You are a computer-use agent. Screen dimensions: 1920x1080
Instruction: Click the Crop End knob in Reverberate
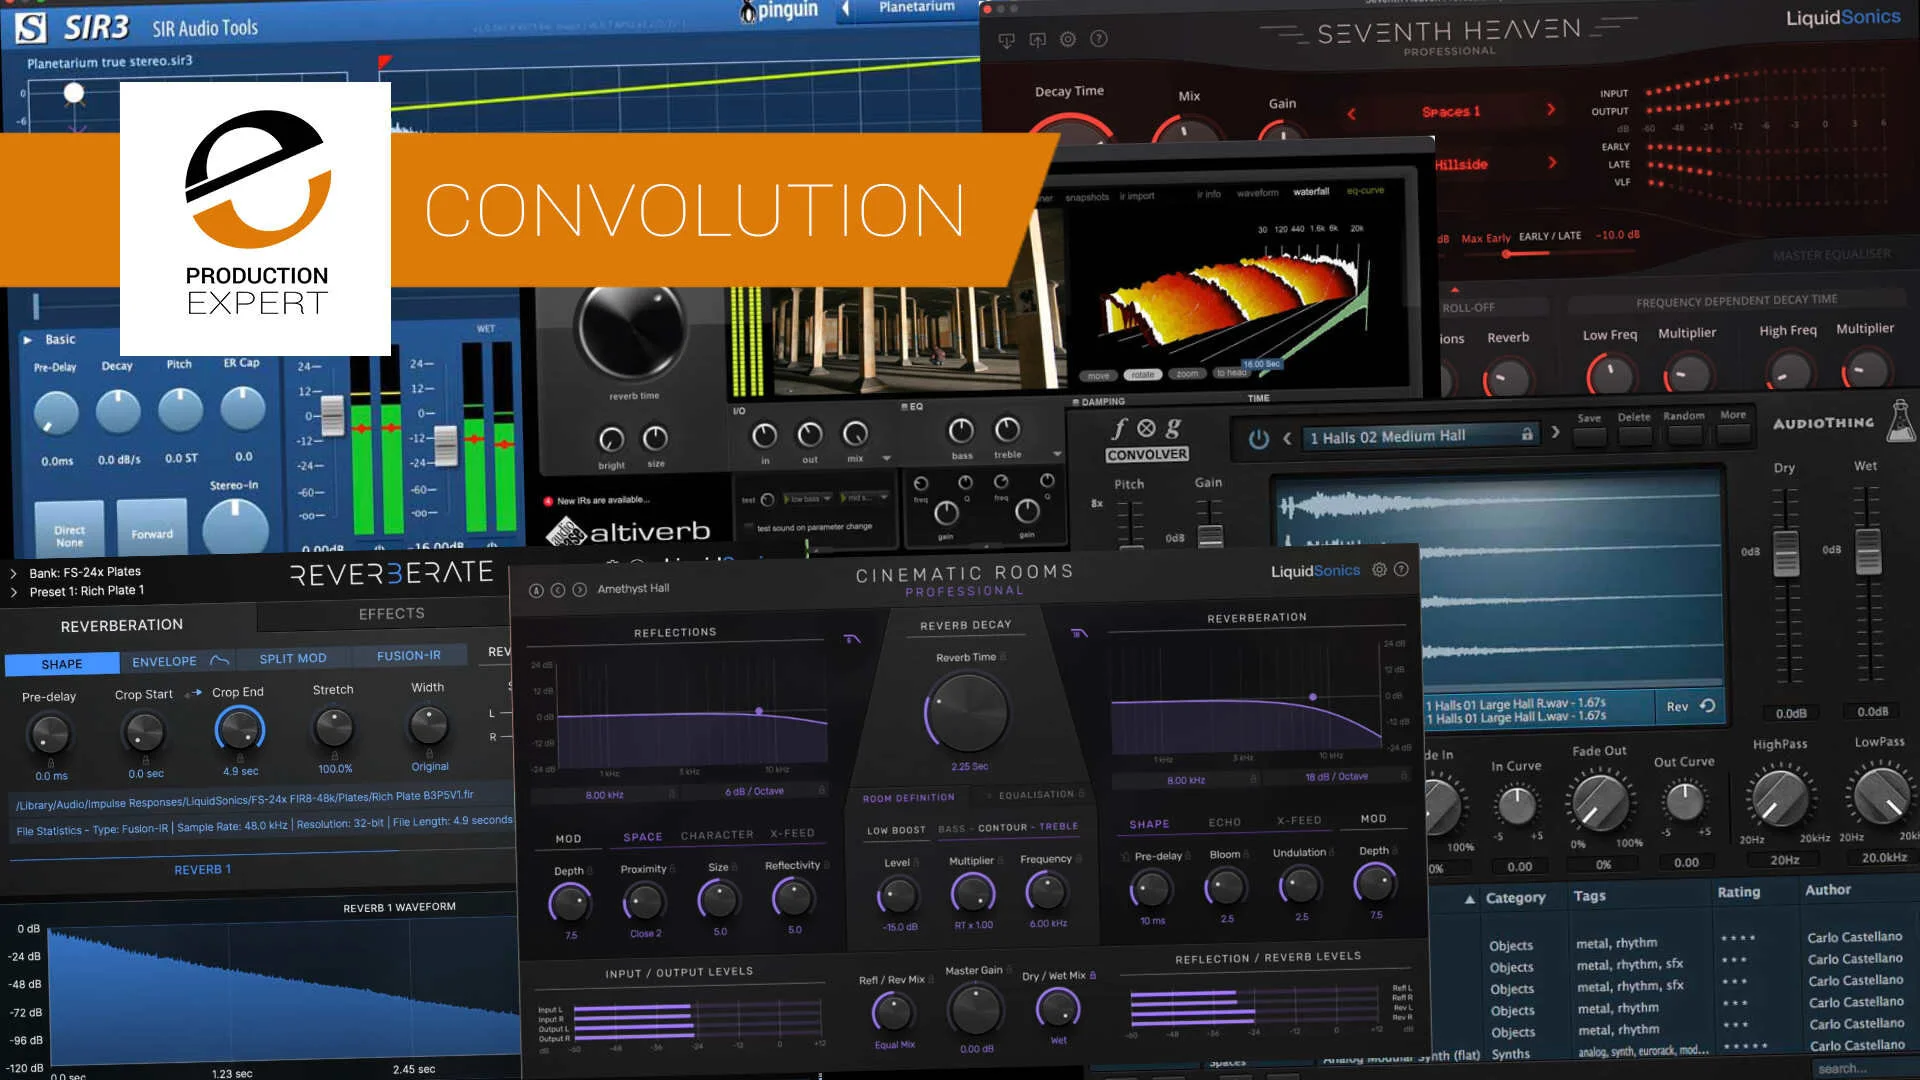240,731
